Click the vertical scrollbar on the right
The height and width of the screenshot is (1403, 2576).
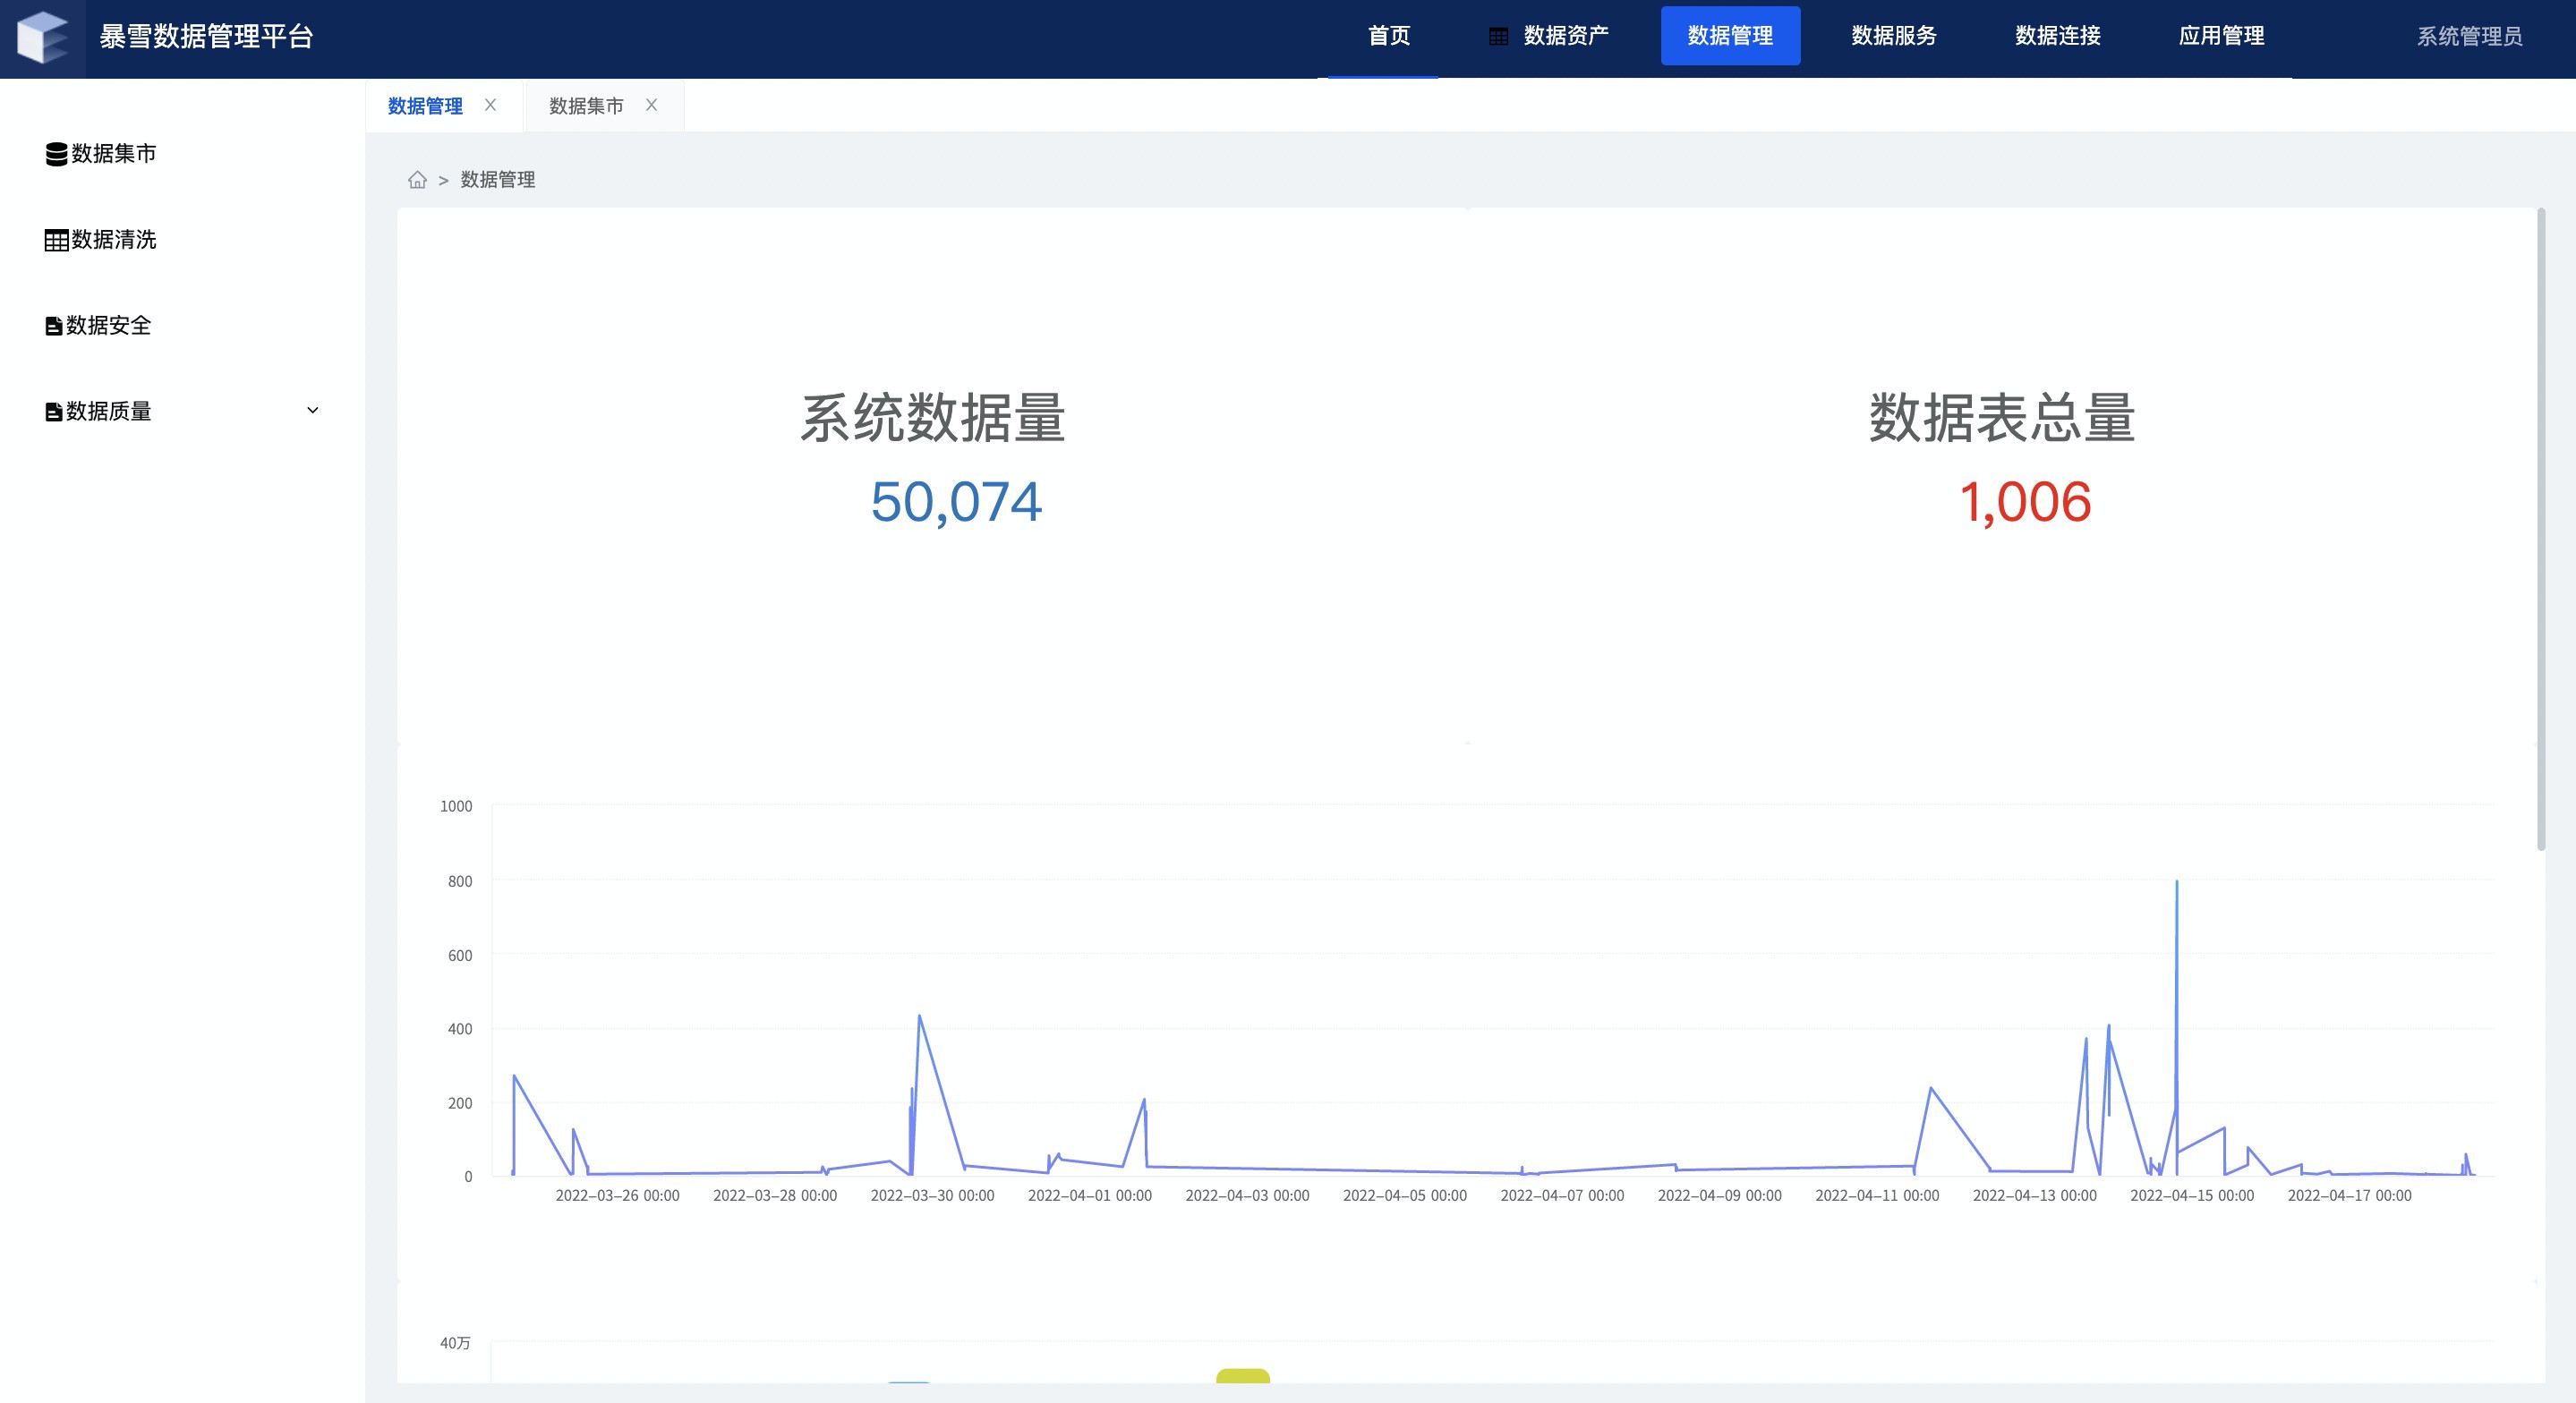[2541, 530]
